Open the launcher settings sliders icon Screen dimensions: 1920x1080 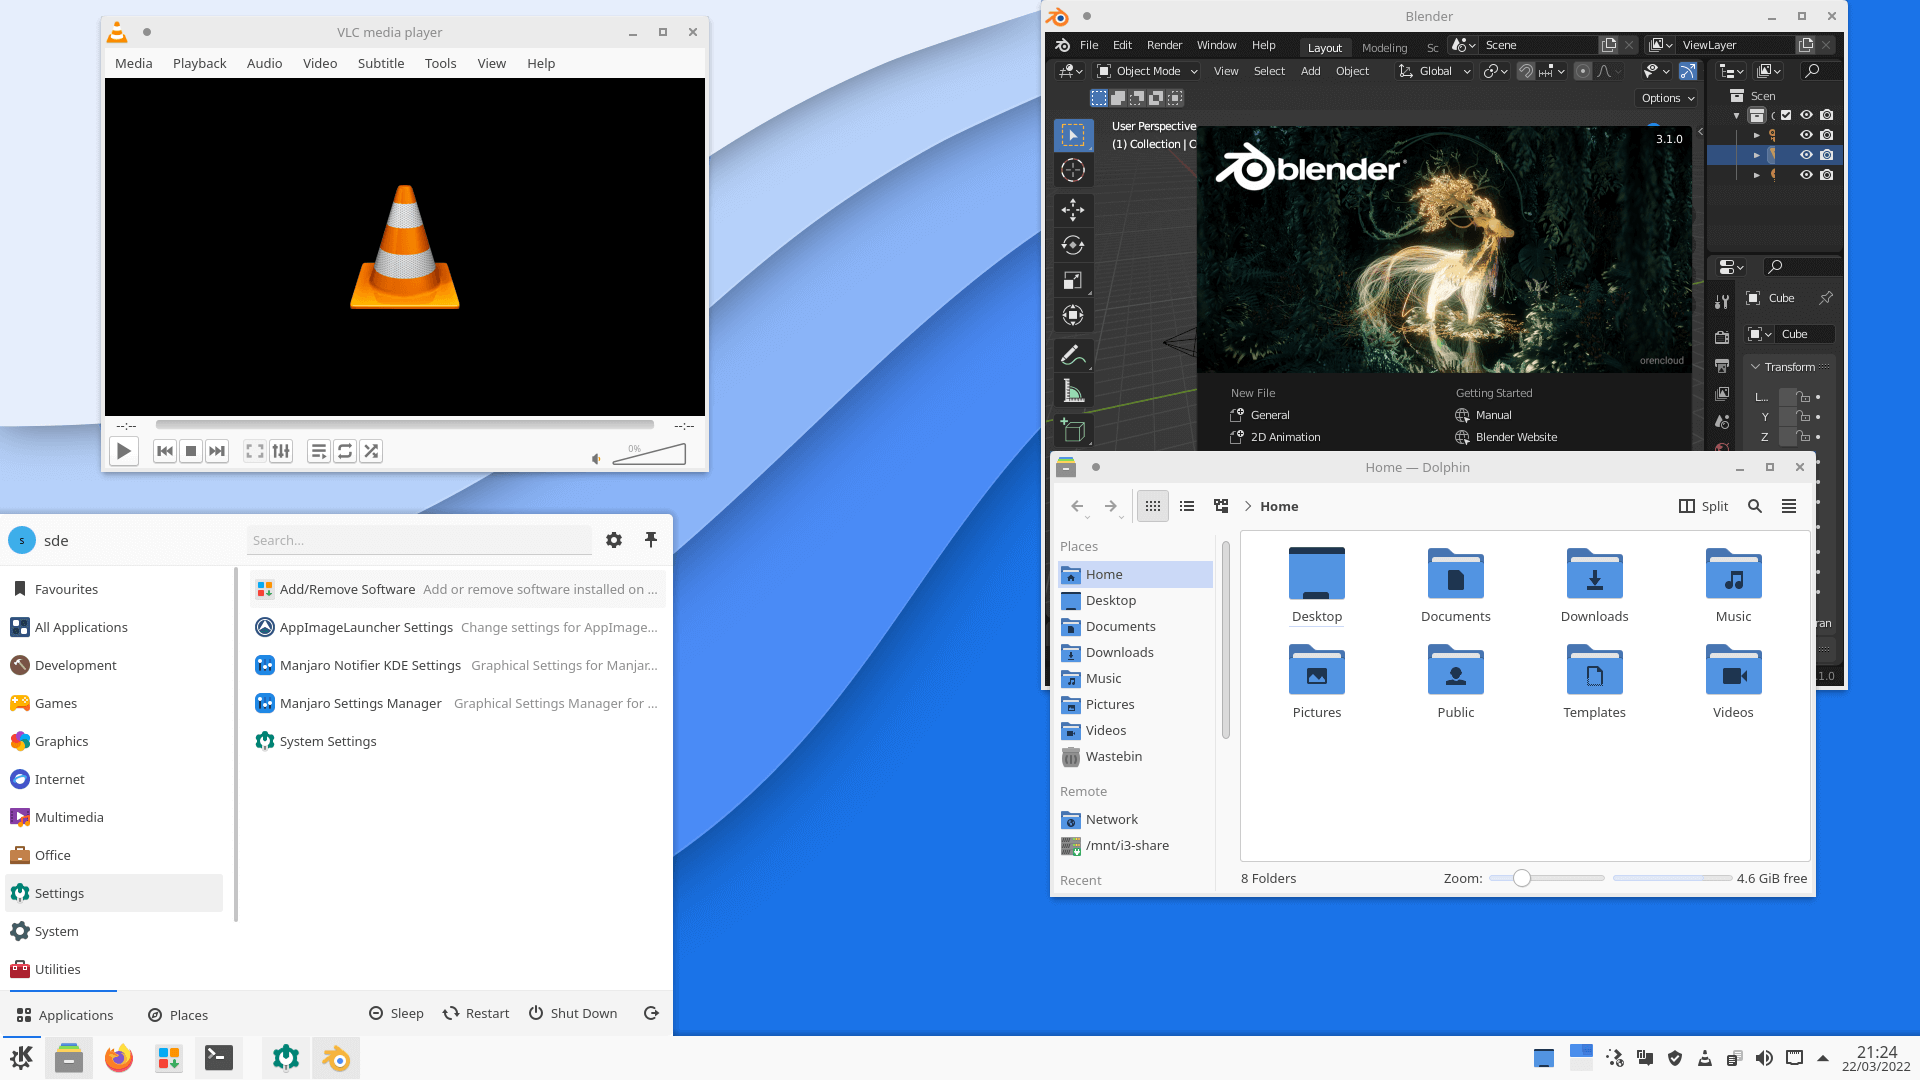614,540
